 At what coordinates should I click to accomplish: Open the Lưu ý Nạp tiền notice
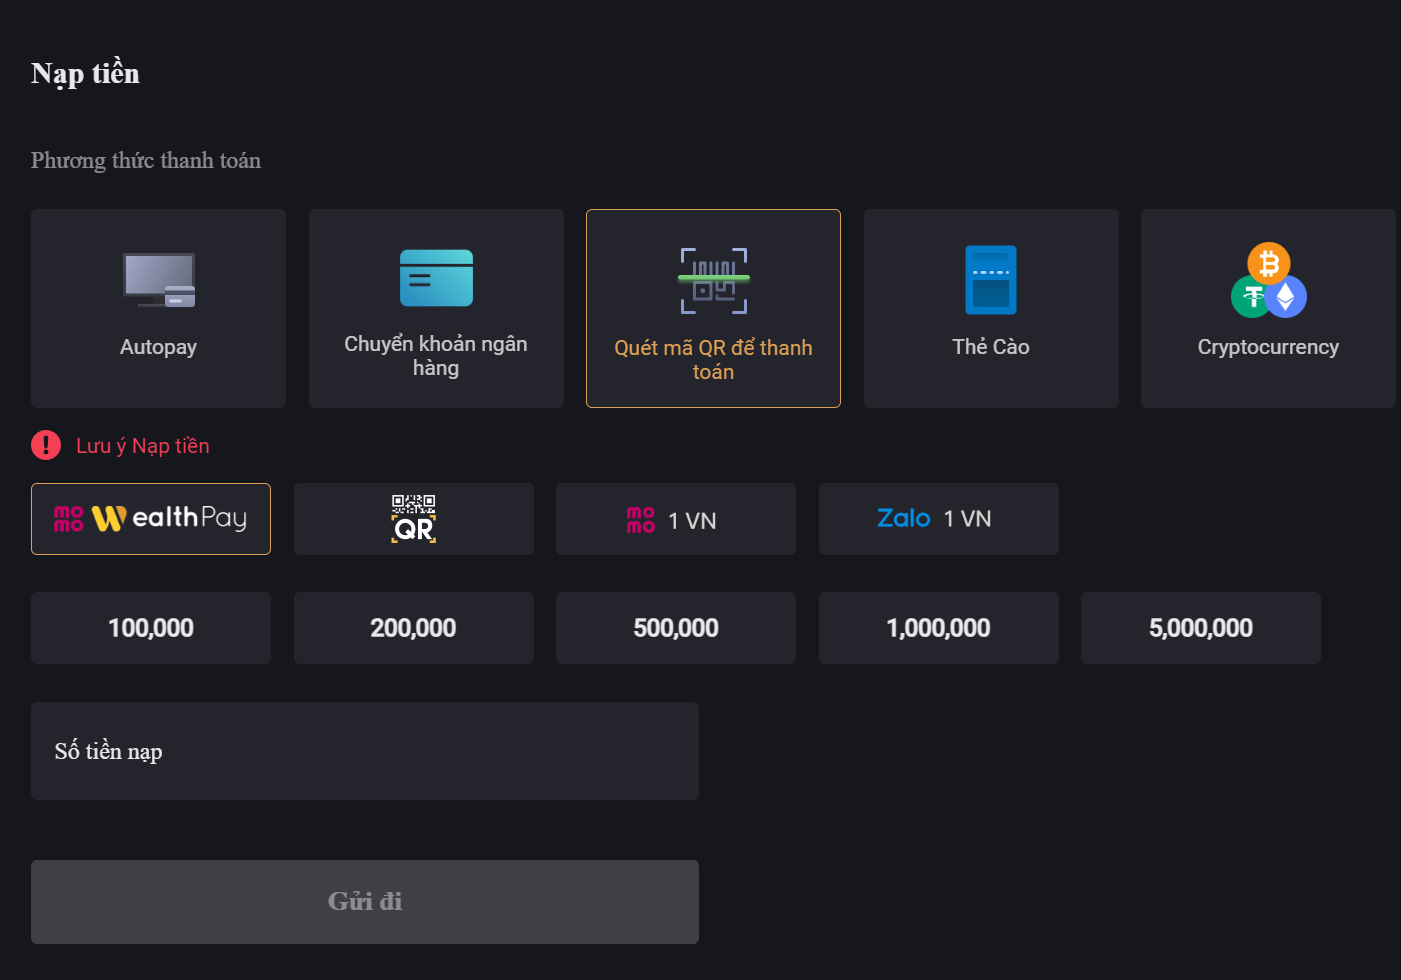point(143,446)
